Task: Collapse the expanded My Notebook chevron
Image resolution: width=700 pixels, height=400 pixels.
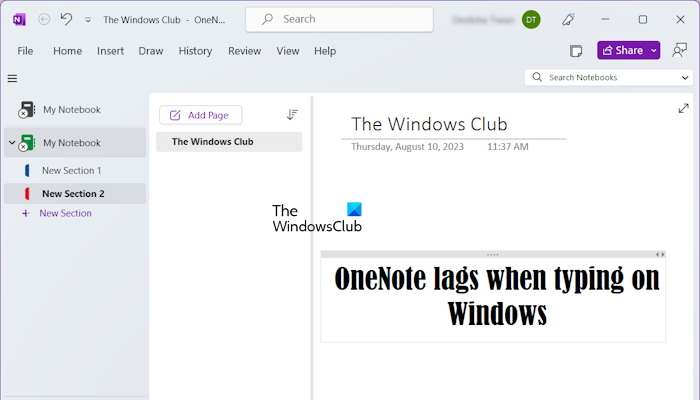Action: (12, 143)
